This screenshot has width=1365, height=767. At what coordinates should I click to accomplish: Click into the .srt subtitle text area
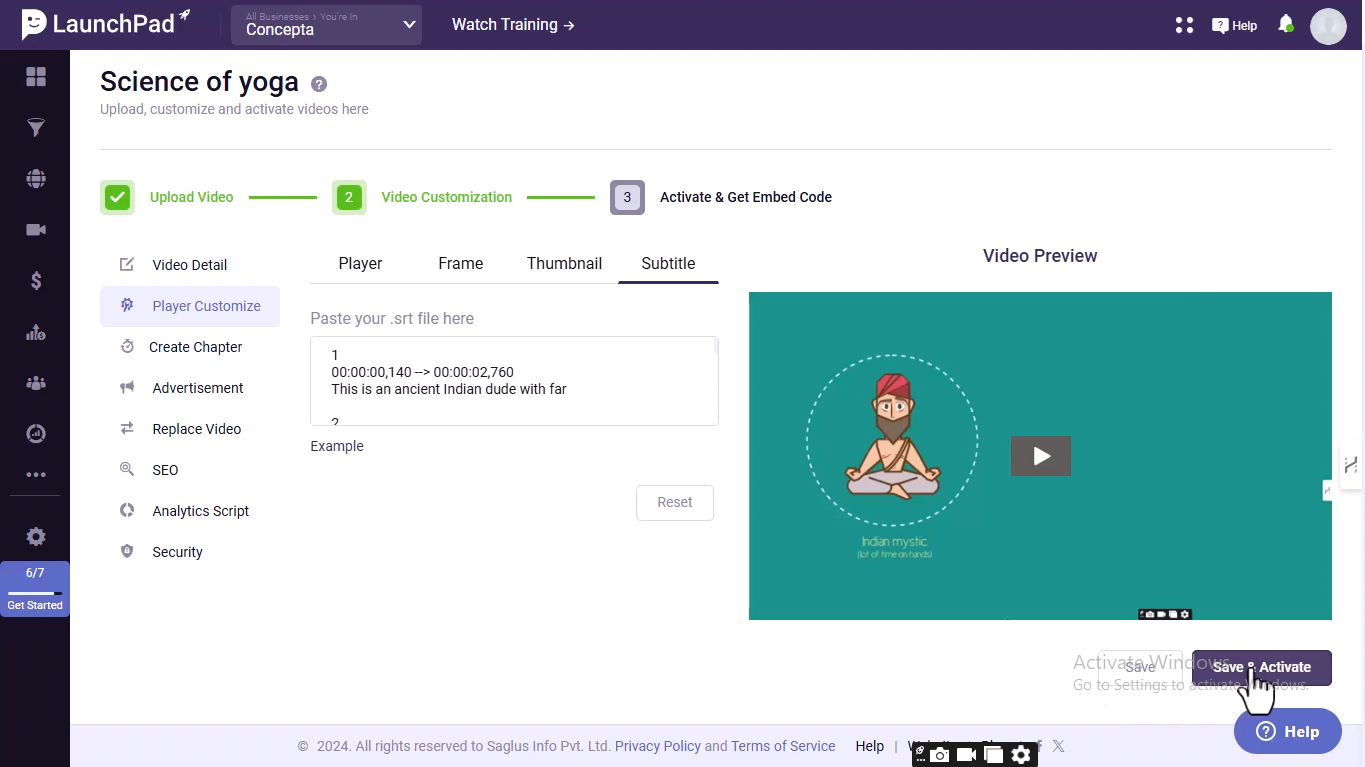tap(514, 381)
